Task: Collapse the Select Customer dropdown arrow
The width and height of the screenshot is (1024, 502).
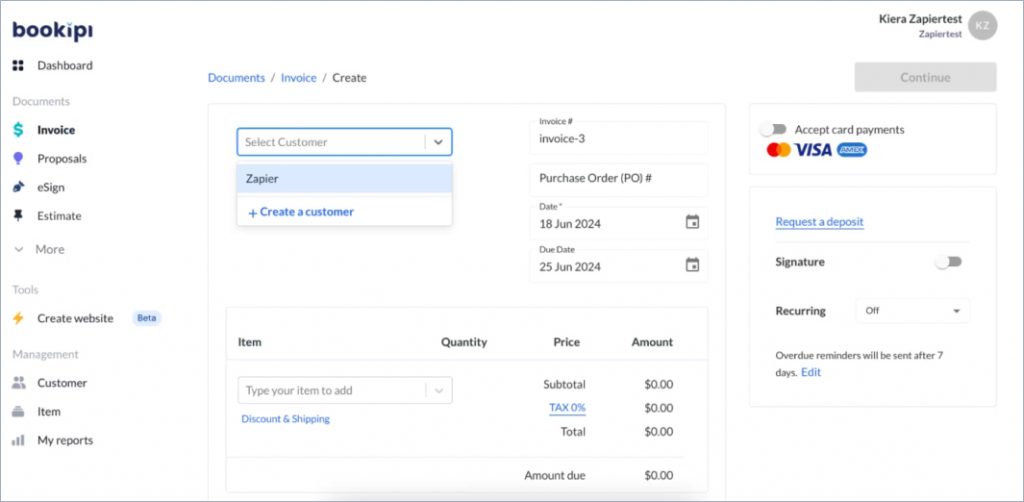Action: point(438,142)
